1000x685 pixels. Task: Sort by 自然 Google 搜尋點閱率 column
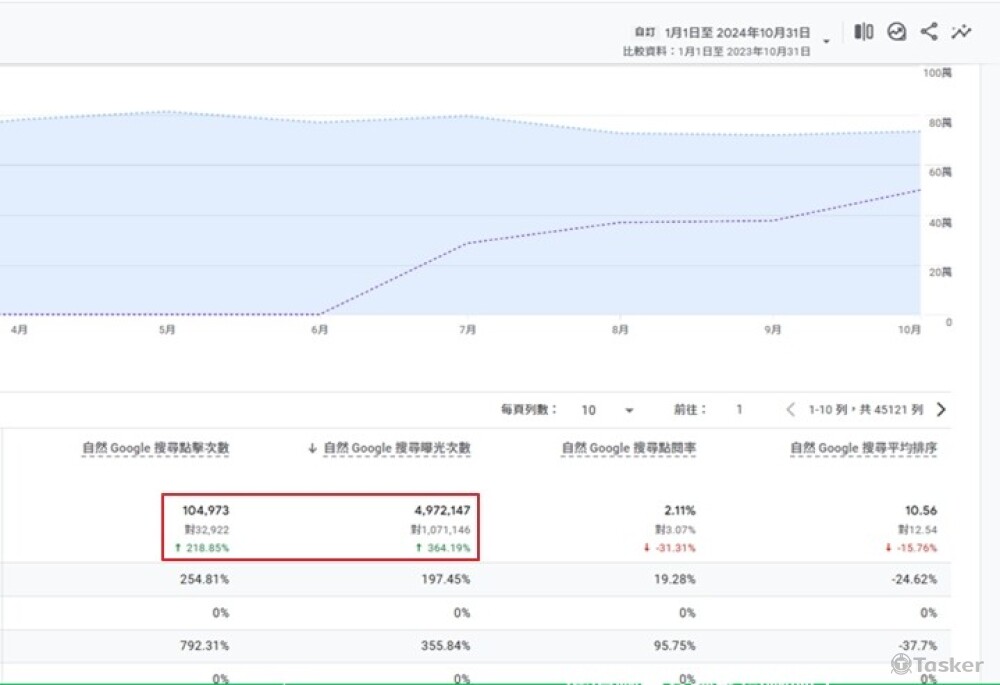click(629, 449)
